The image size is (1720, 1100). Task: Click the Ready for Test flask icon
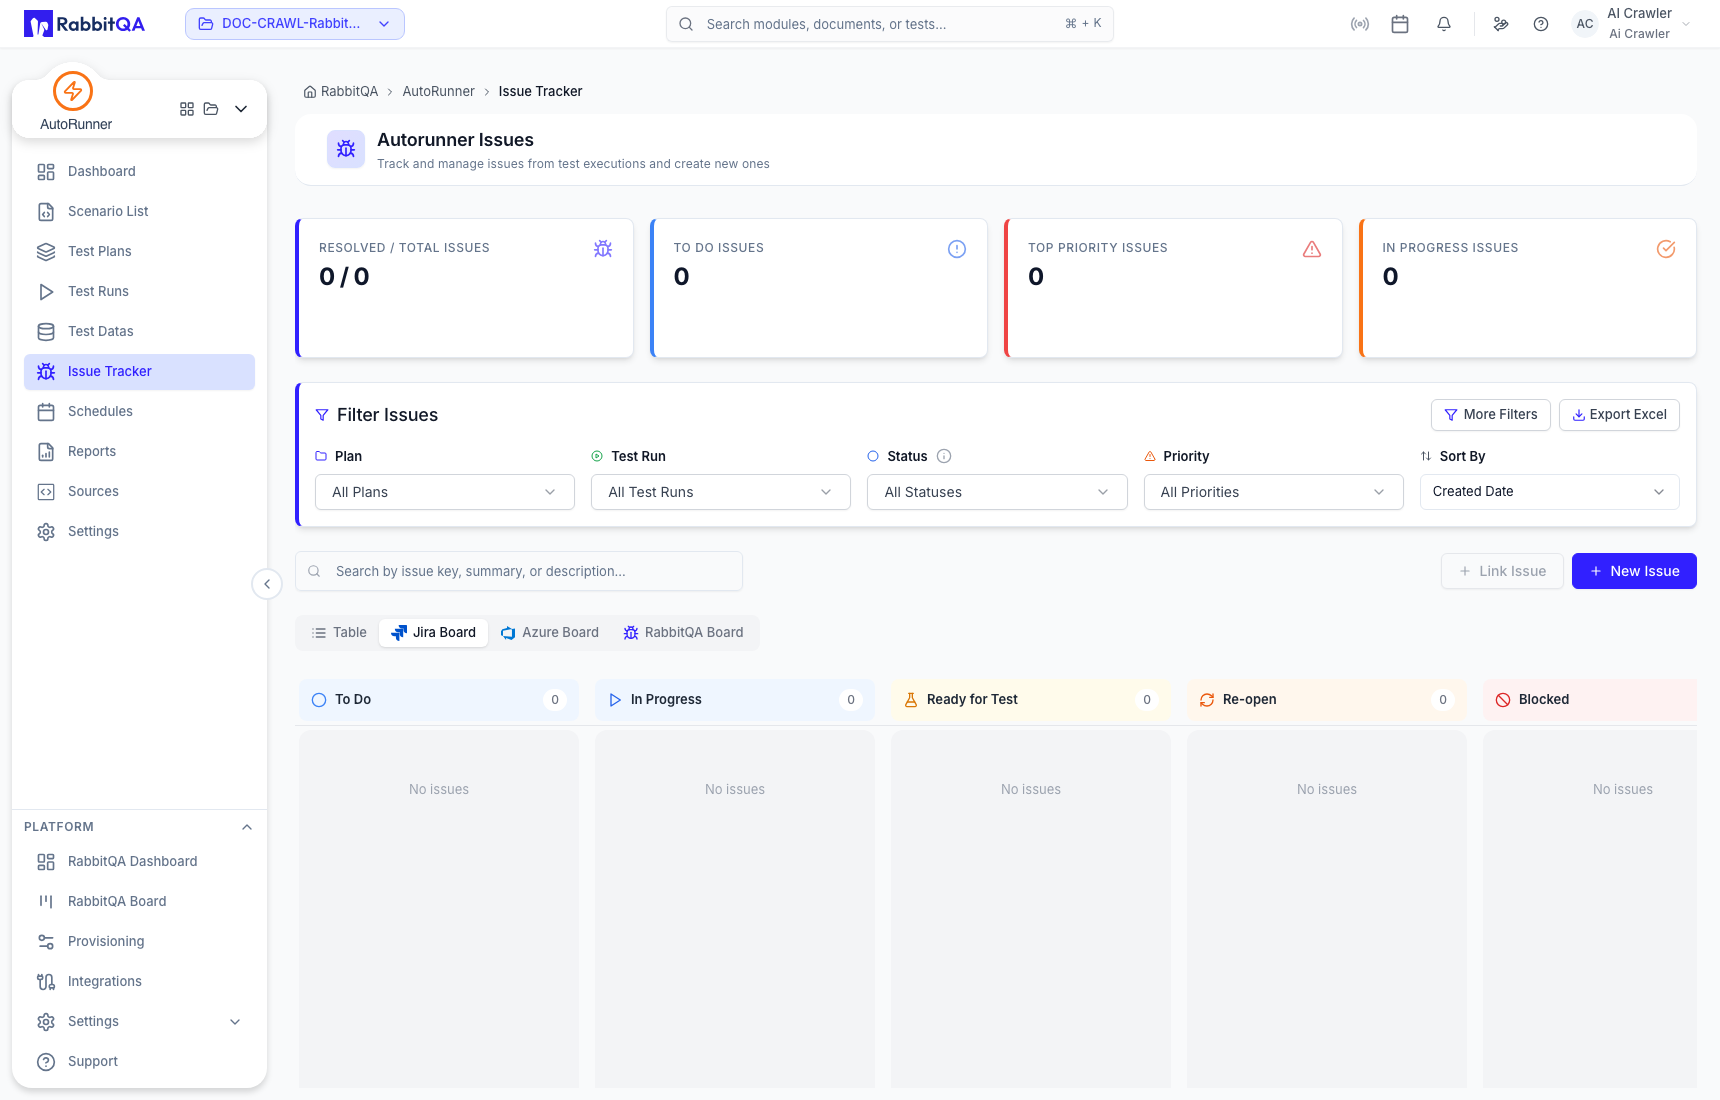pyautogui.click(x=911, y=700)
